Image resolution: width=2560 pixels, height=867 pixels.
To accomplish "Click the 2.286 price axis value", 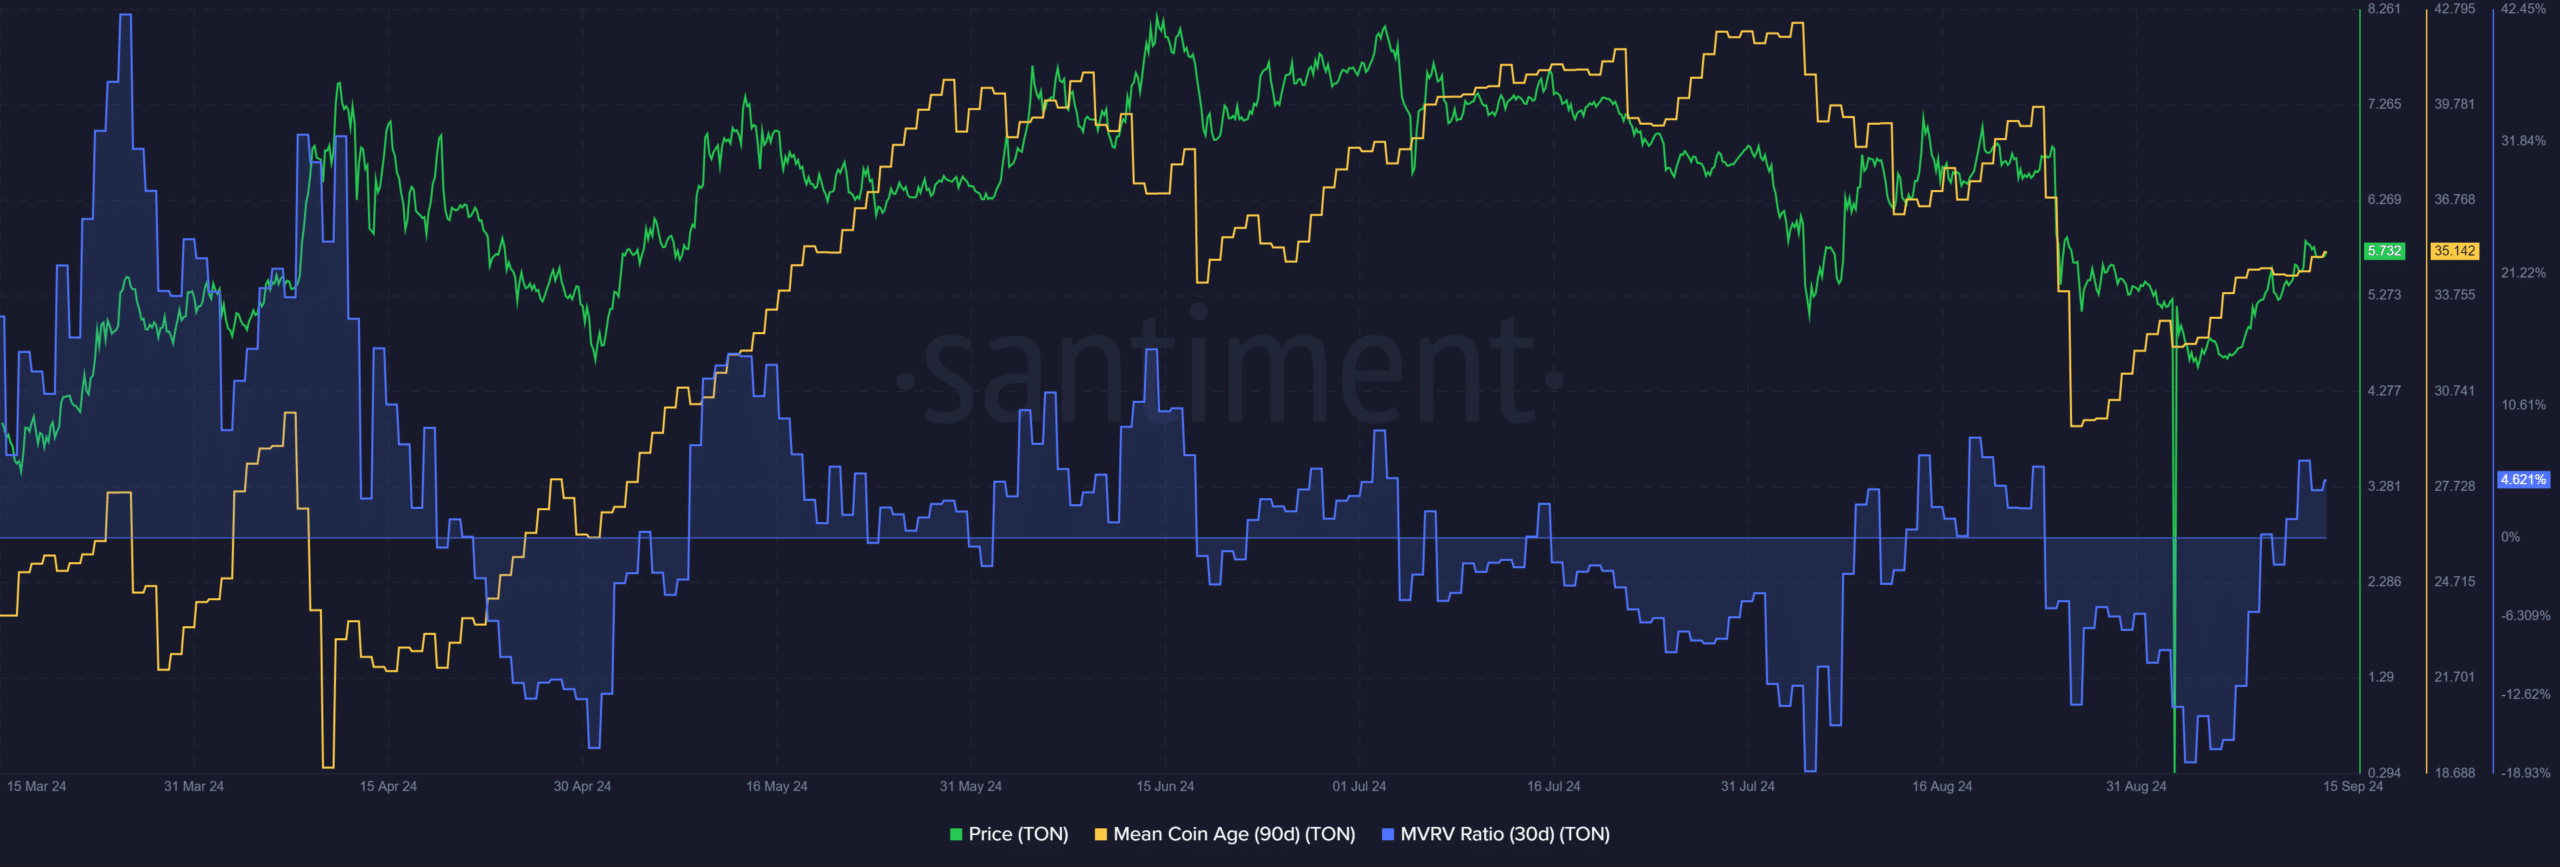I will pyautogui.click(x=2384, y=581).
